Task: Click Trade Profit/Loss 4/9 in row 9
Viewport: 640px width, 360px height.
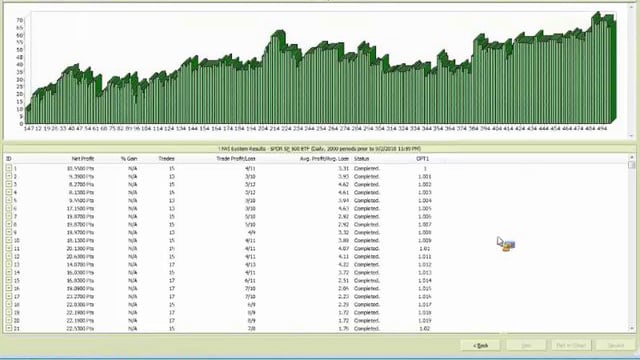Action: pos(251,232)
